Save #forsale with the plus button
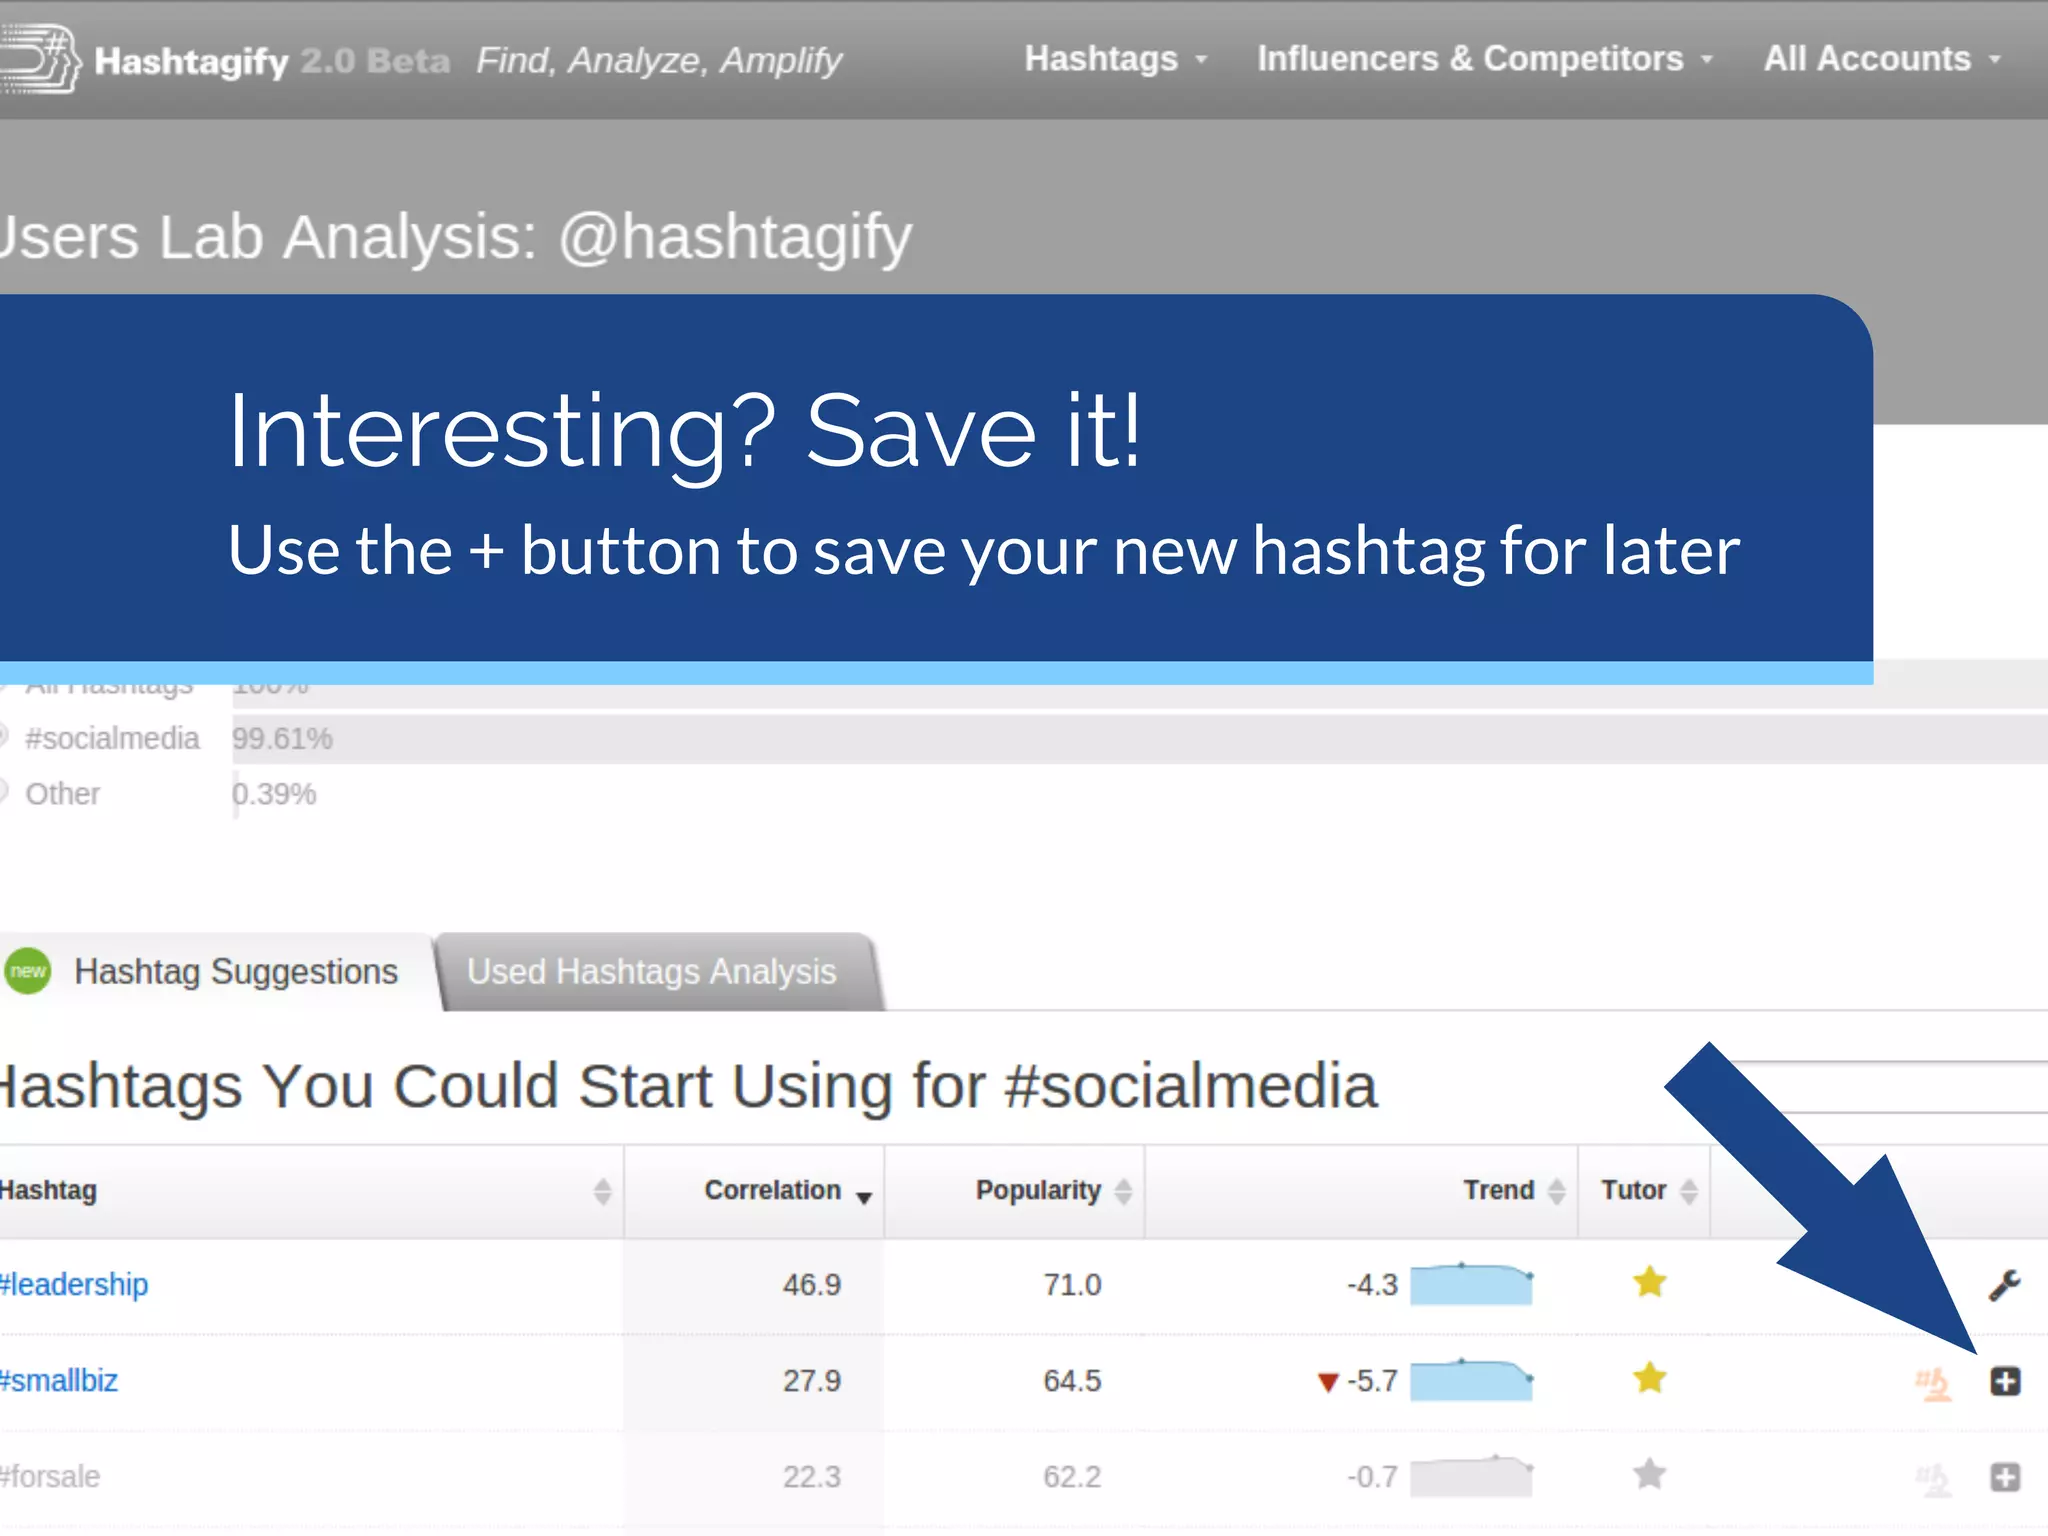Screen dimensions: 2048x1536 [2005, 1477]
